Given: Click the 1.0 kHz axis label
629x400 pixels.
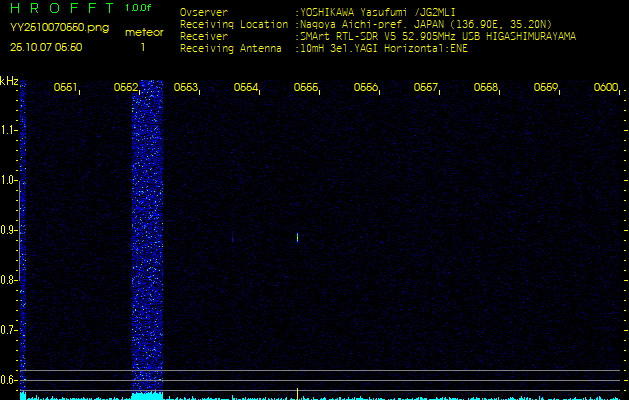Looking at the screenshot, I should (x=8, y=180).
